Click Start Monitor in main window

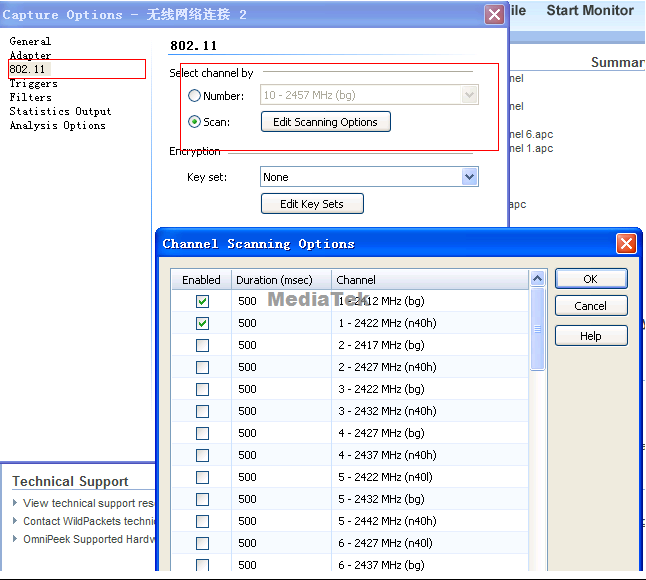click(590, 10)
